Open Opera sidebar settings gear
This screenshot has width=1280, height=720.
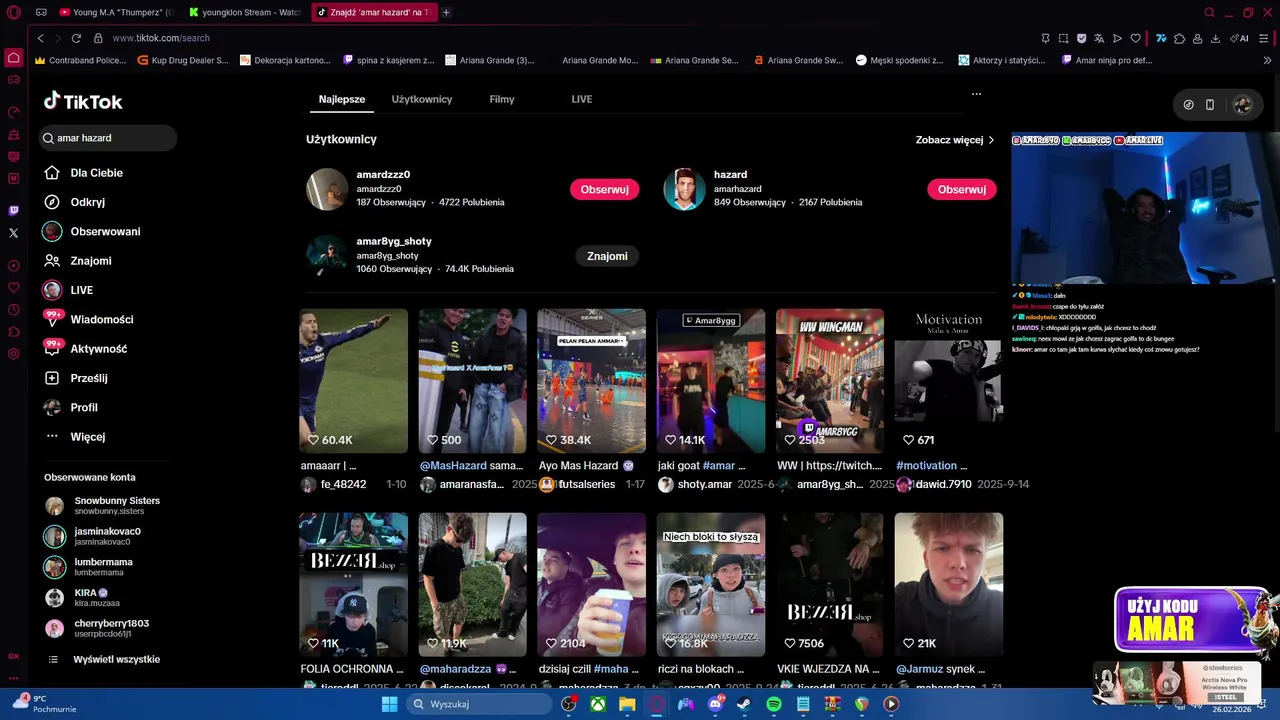click(13, 354)
